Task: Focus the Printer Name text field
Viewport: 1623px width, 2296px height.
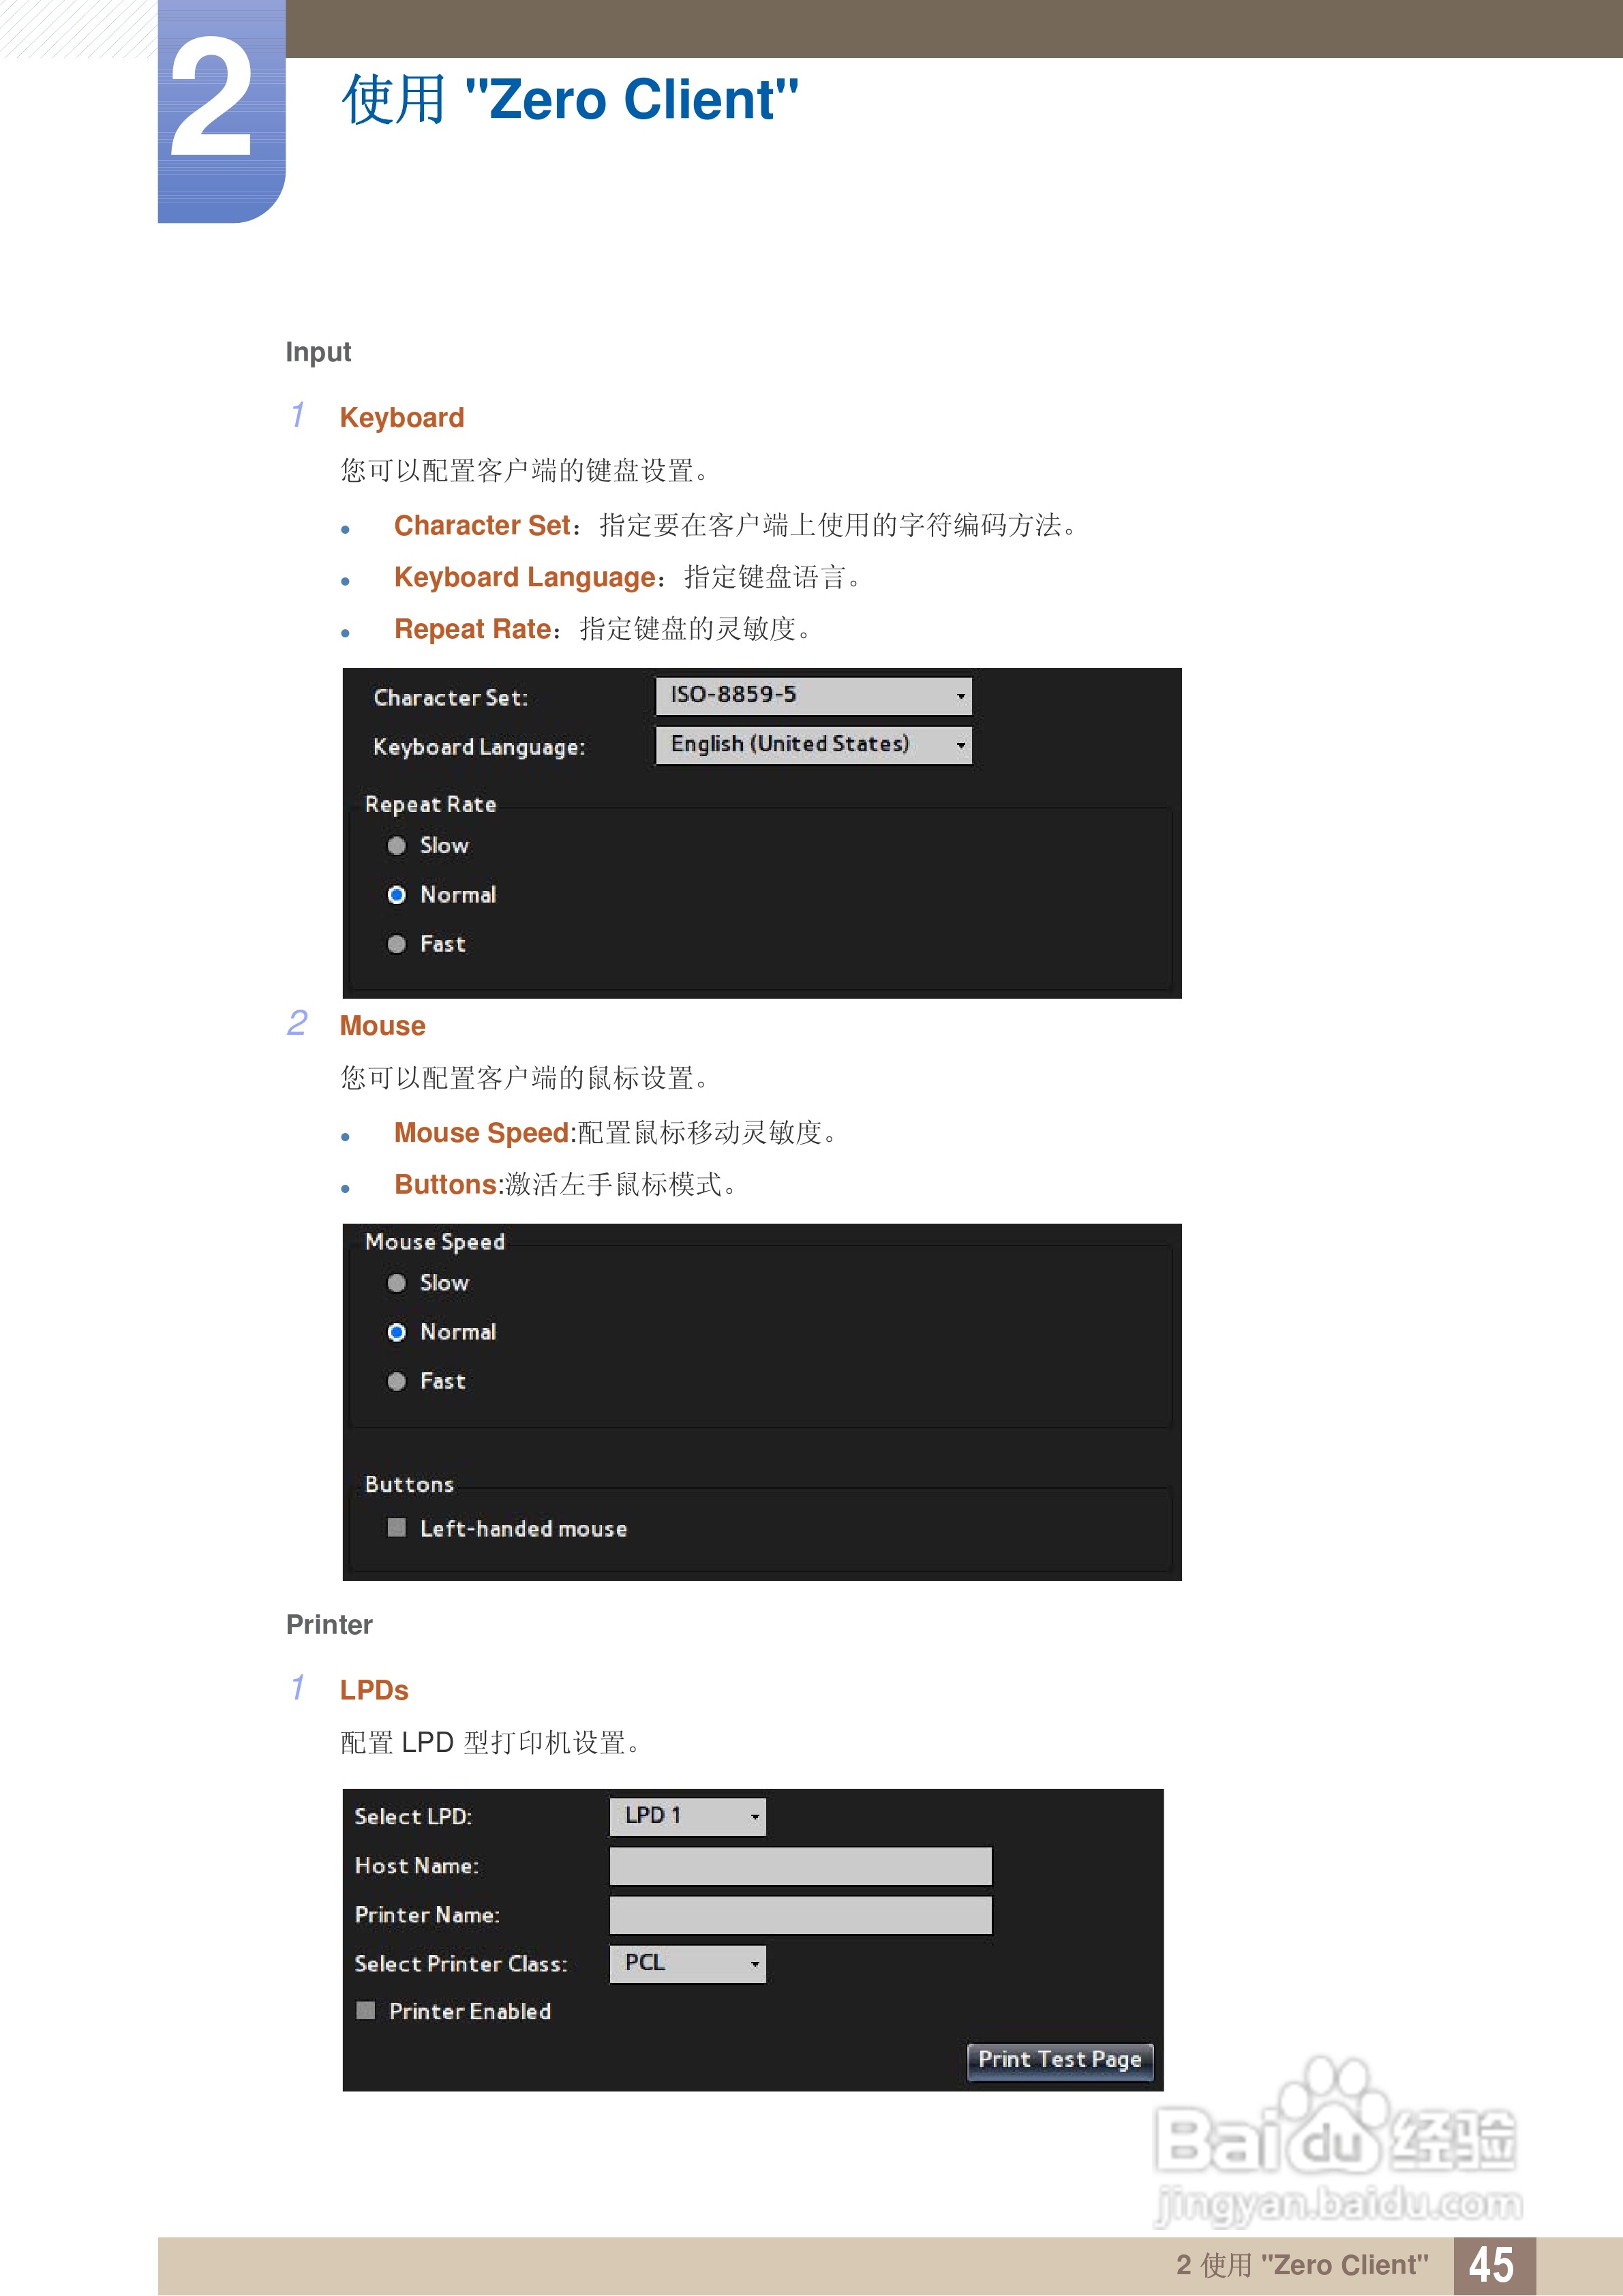Action: [x=800, y=1915]
